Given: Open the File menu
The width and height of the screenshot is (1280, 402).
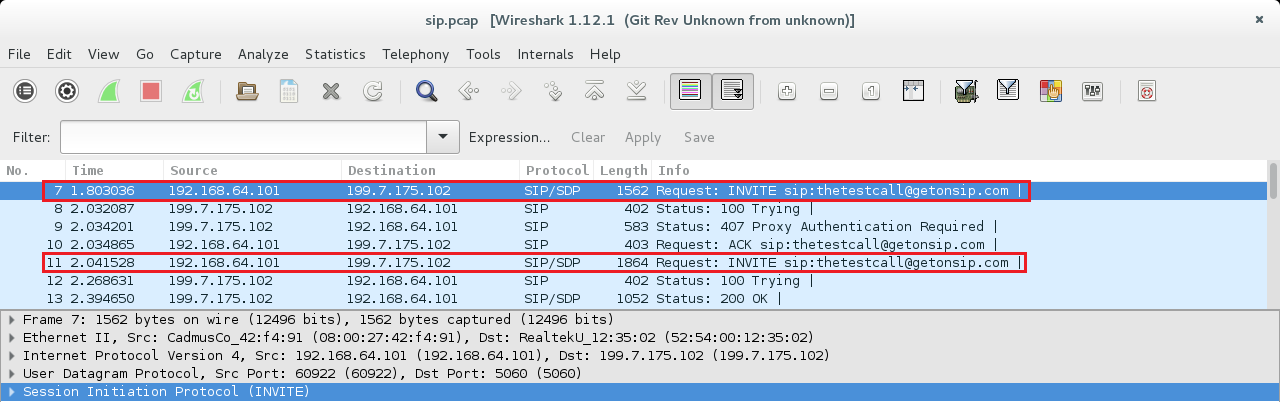Looking at the screenshot, I should 19,54.
